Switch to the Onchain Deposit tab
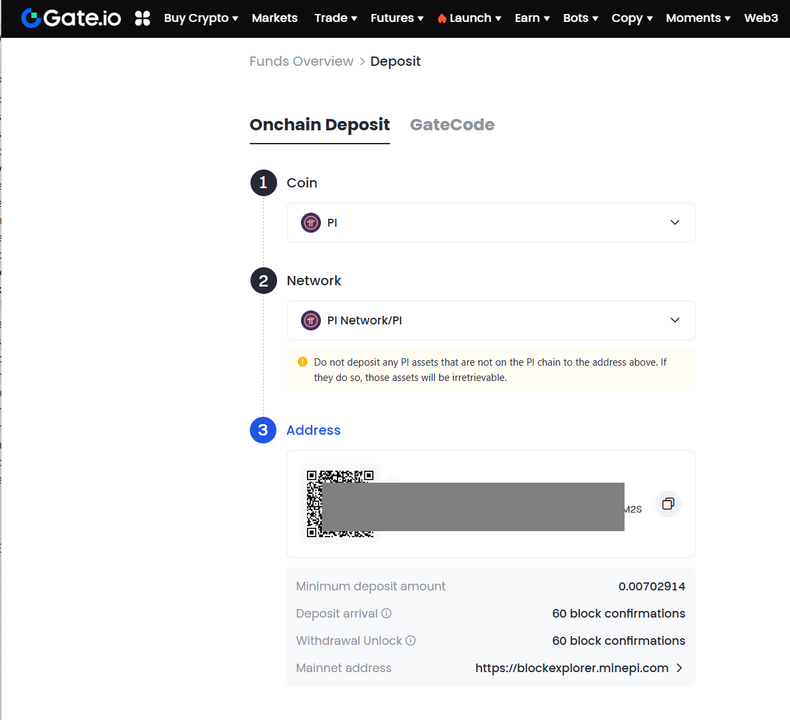 [319, 124]
